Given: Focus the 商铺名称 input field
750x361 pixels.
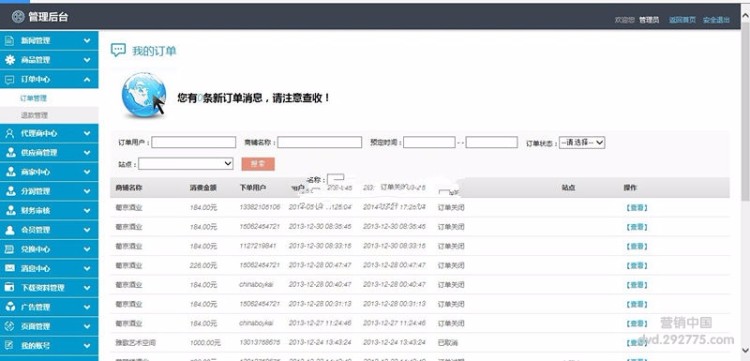Looking at the screenshot, I should click(x=320, y=142).
